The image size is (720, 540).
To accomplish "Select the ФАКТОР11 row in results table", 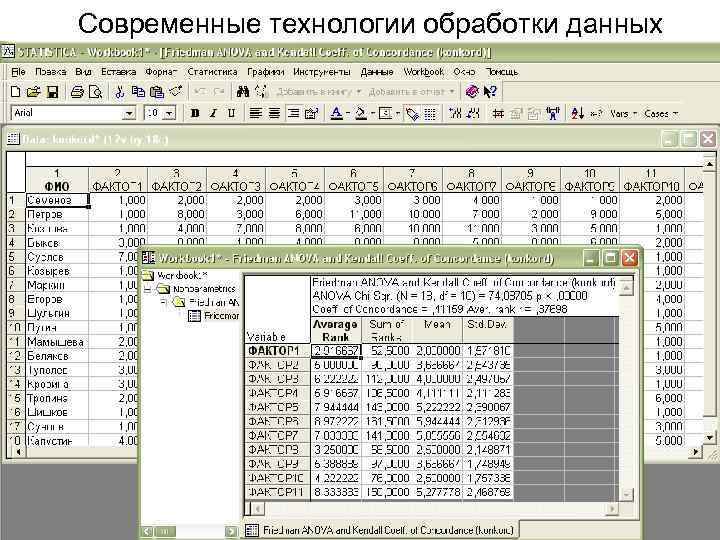I will 276,492.
